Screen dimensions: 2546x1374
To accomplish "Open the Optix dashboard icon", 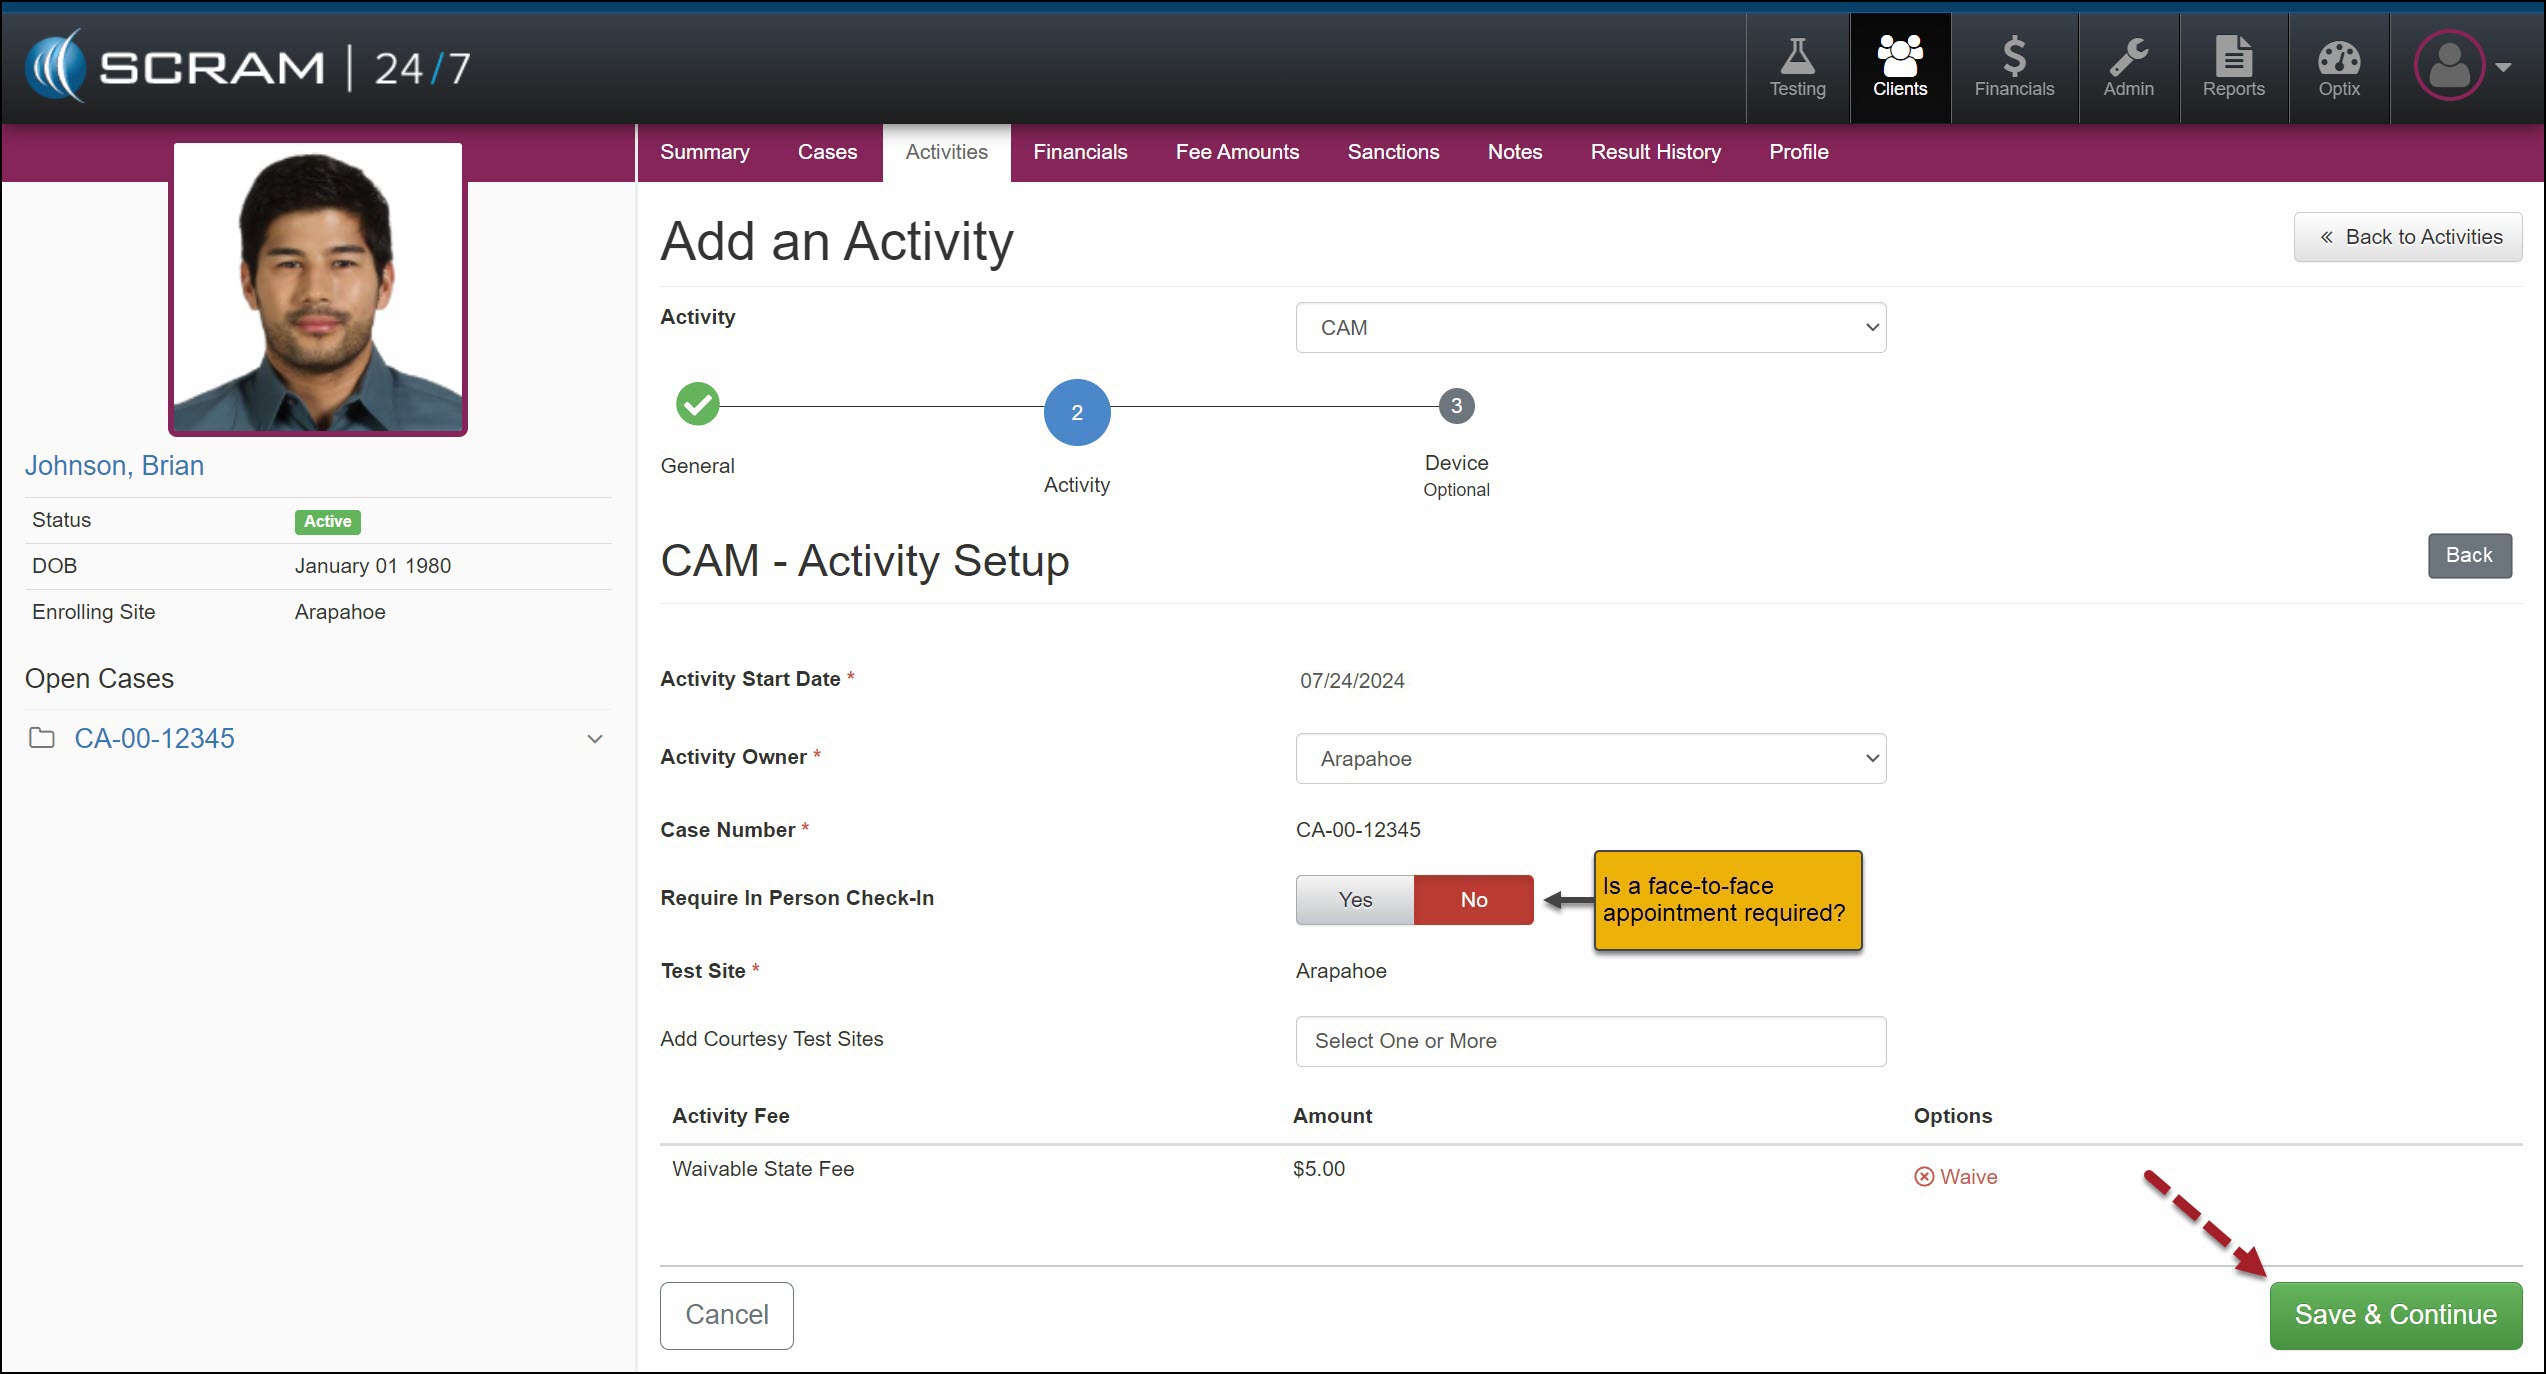I will tap(2338, 58).
